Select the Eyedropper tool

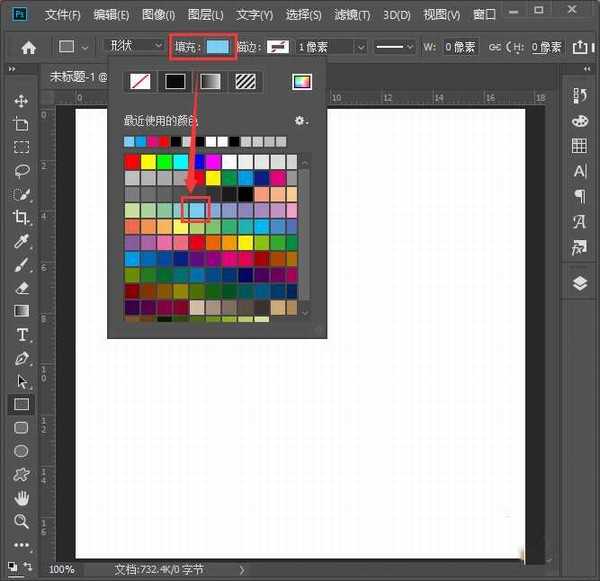point(21,242)
